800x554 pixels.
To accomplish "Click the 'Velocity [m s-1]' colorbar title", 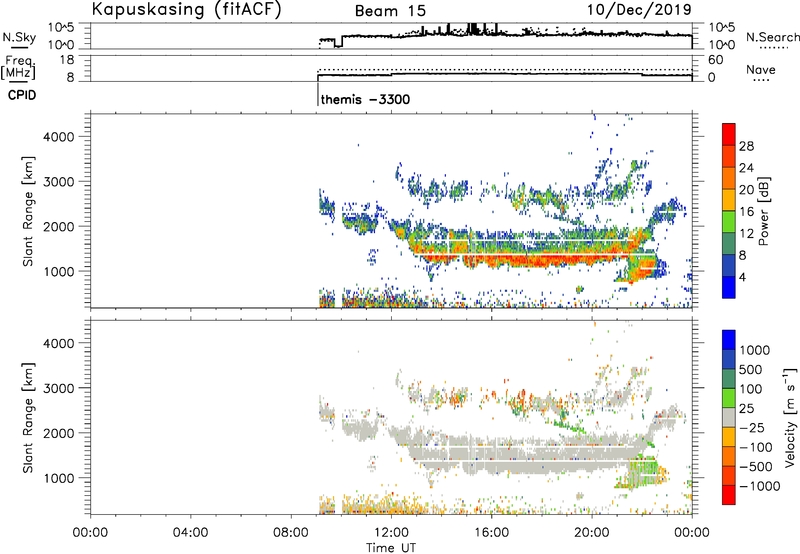I will click(790, 417).
